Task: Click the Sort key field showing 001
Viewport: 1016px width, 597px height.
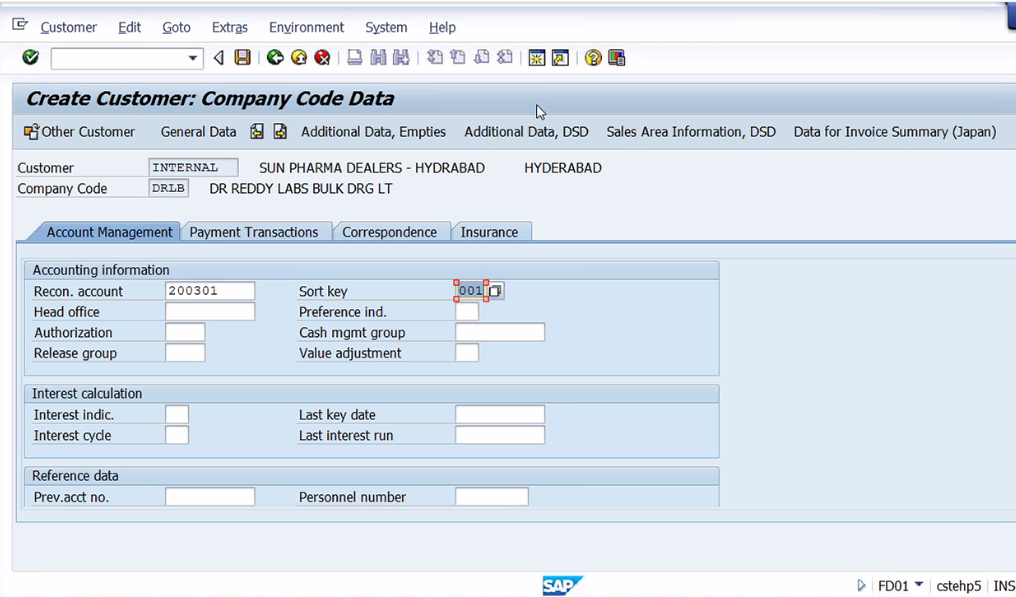Action: point(470,291)
